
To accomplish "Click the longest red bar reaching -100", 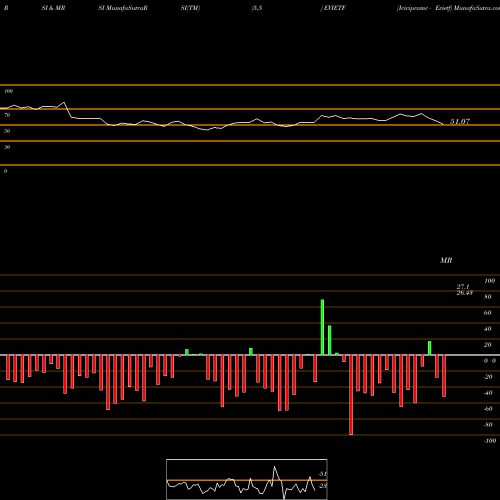I will click(x=351, y=395).
